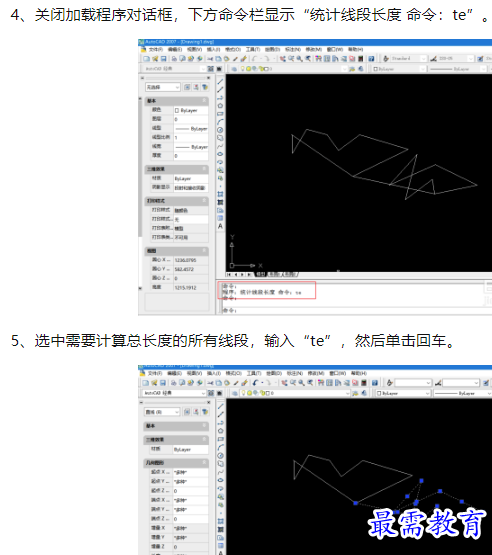Open the layer list dropdown in step 4 screenshot
The image size is (492, 555).
pos(294,69)
